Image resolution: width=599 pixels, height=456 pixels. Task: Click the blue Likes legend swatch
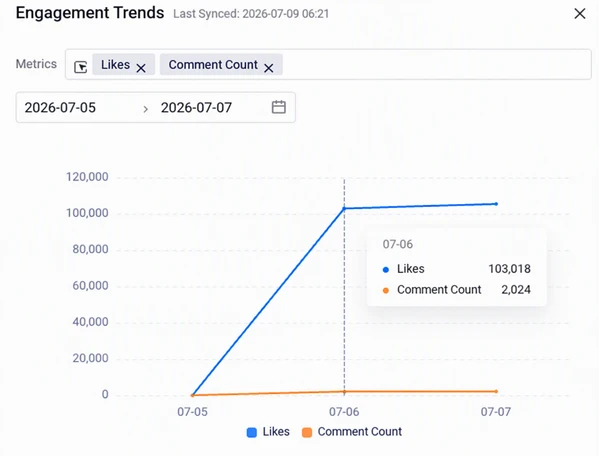tap(252, 432)
